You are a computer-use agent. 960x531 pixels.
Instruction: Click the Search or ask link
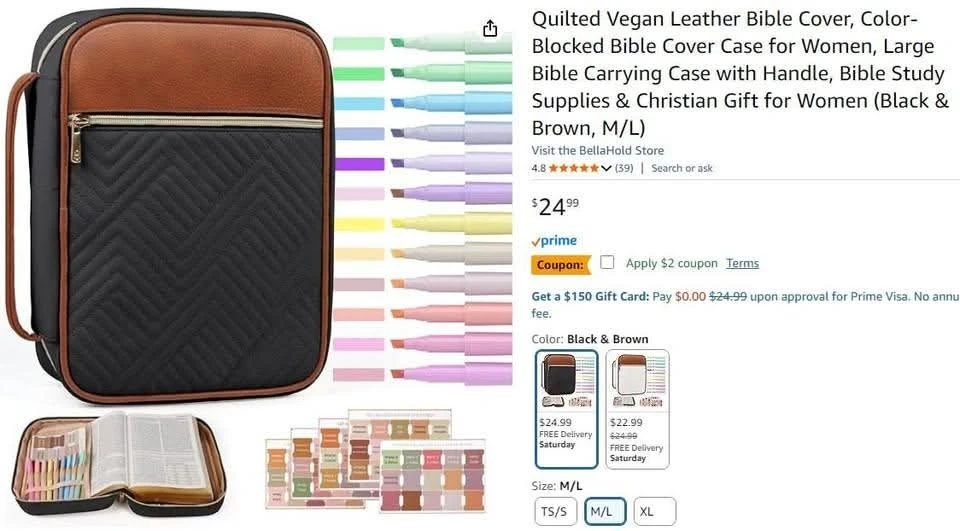click(681, 168)
